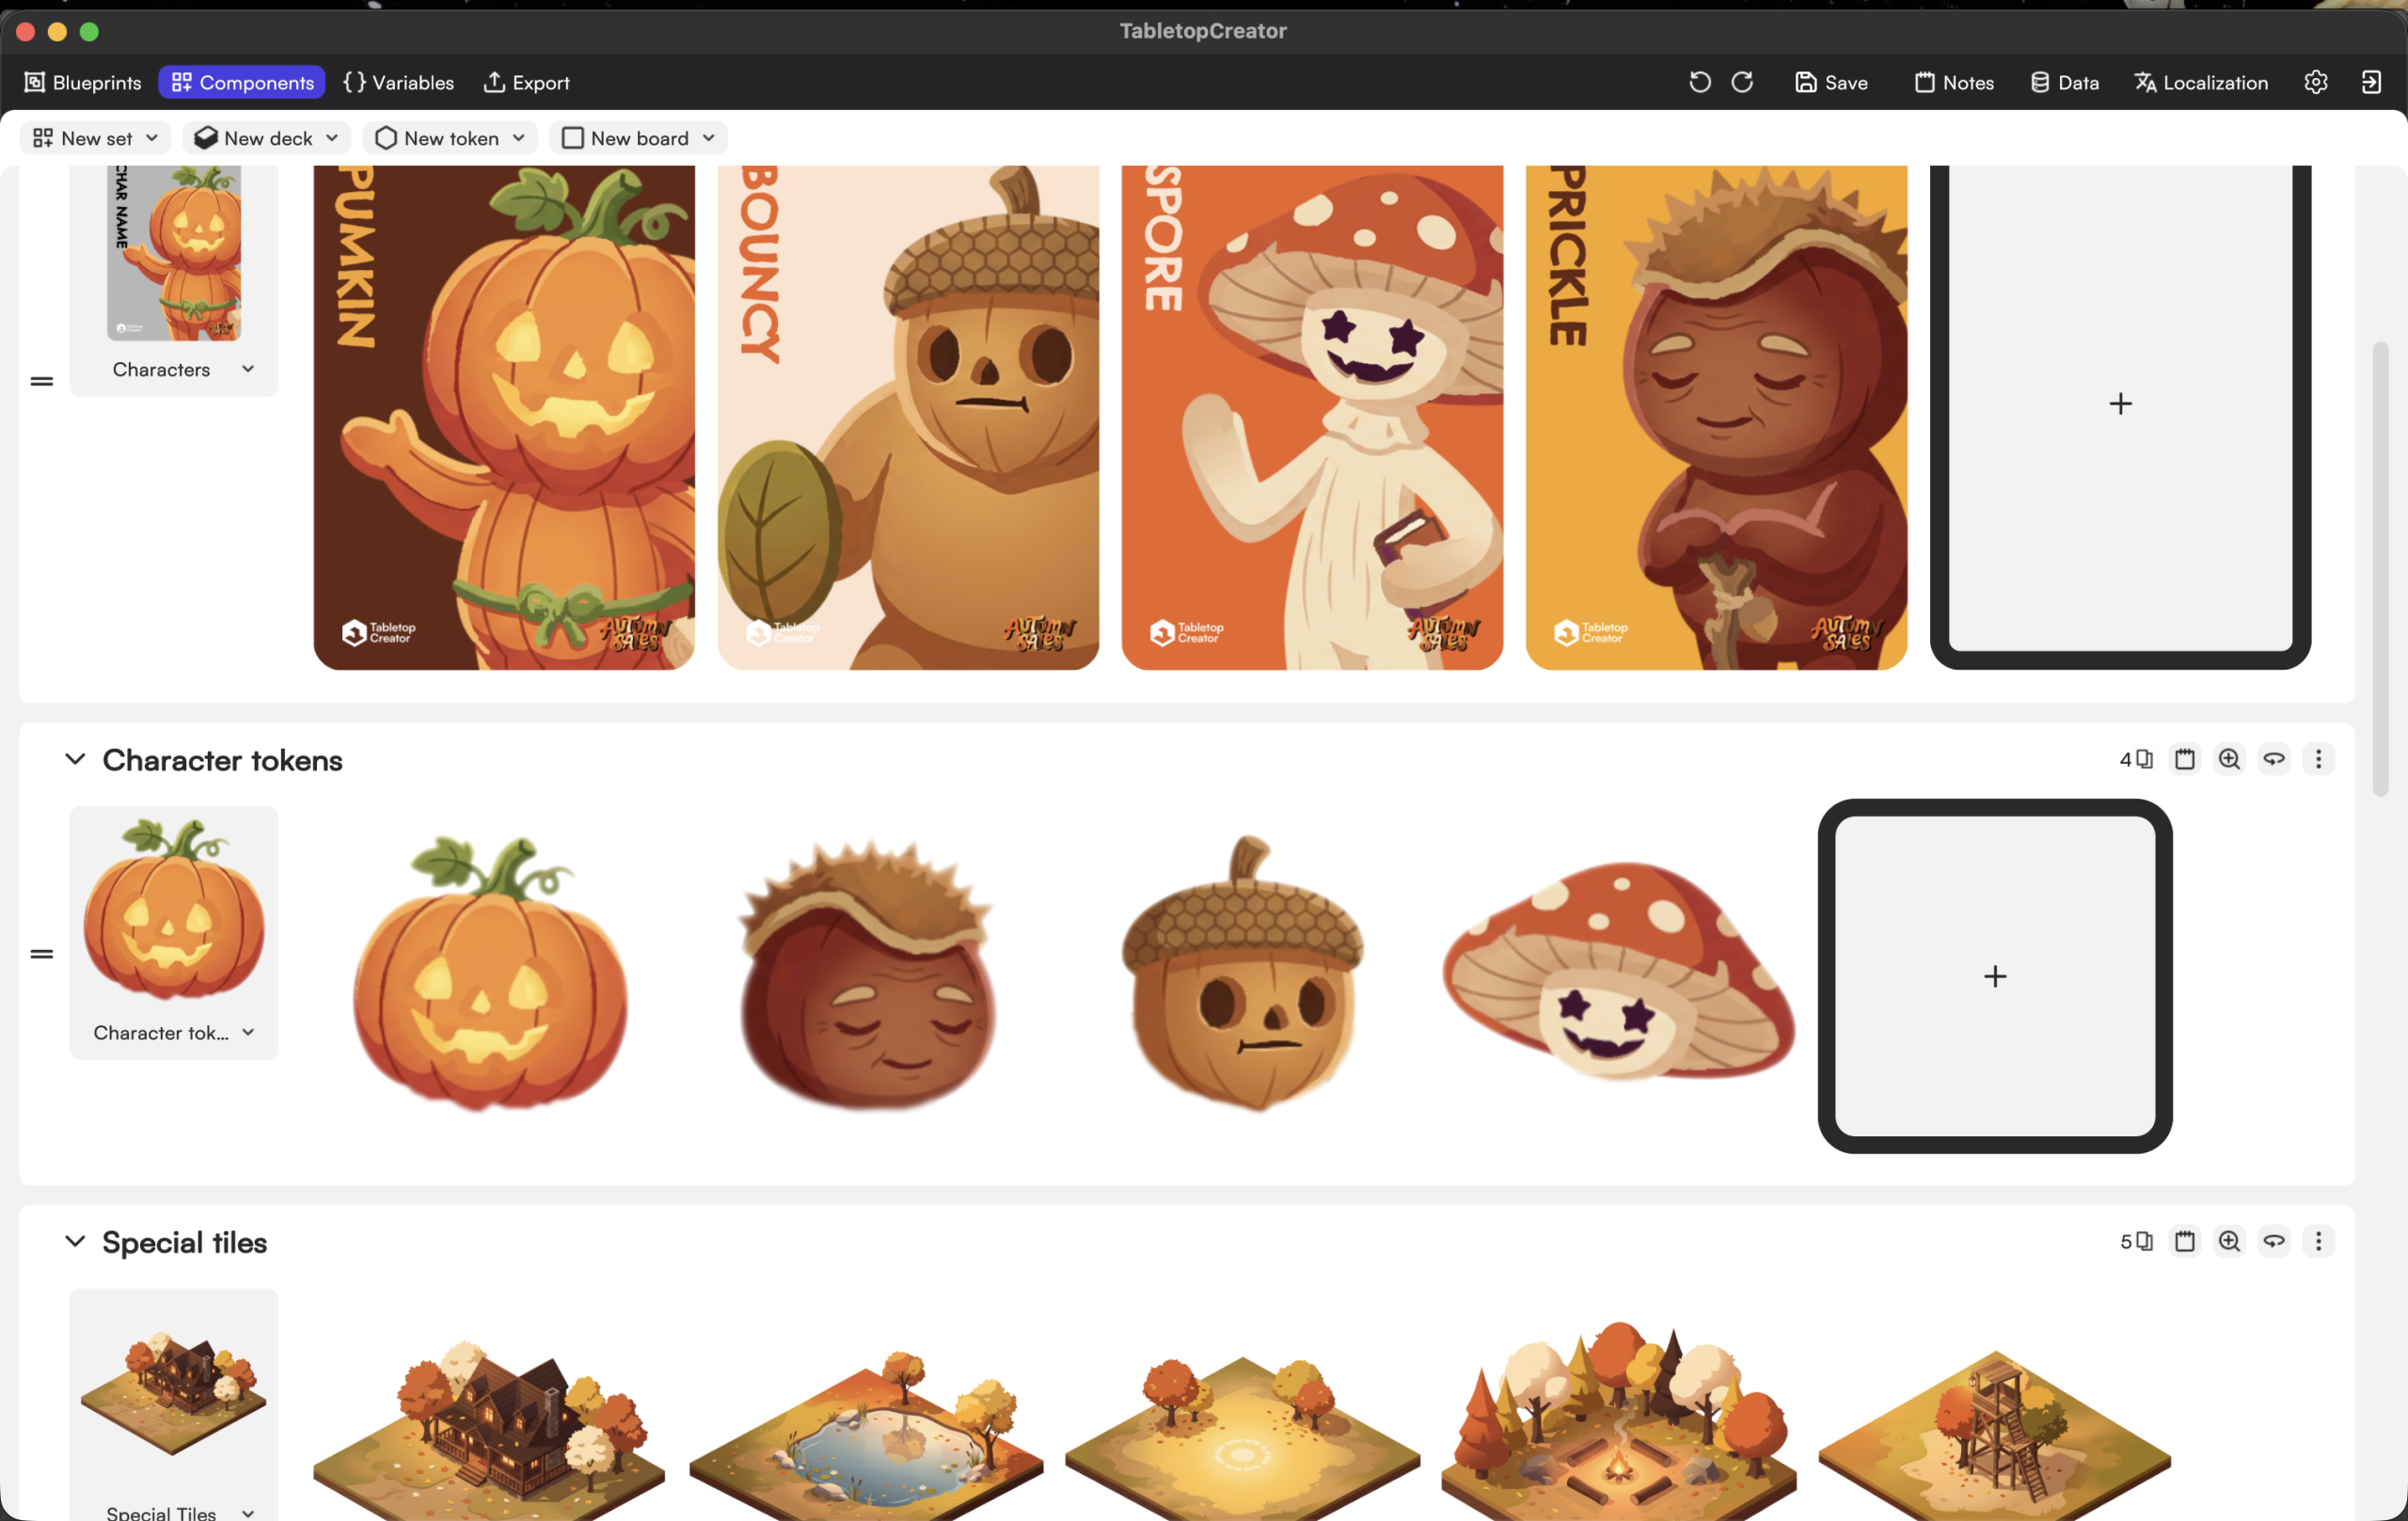Zoom in on Special tiles set

click(2229, 1241)
